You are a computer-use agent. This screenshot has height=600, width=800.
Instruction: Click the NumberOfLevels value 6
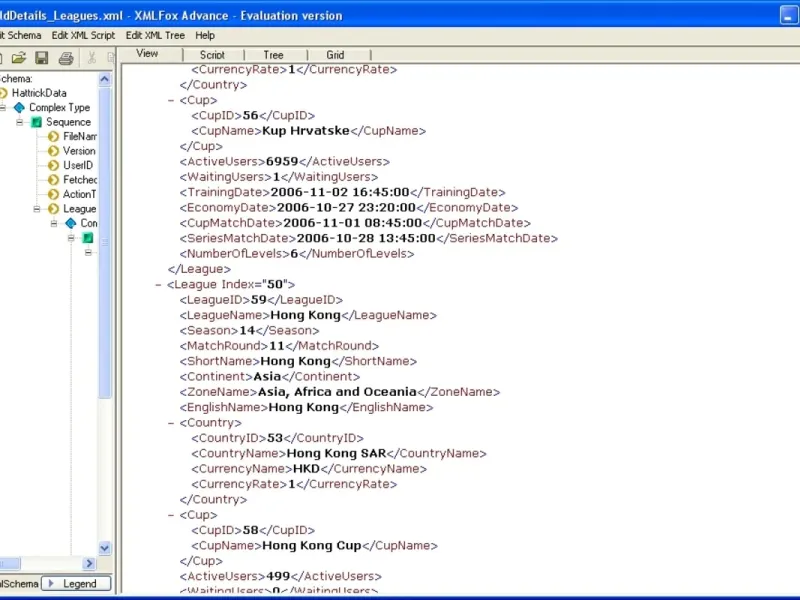pos(294,254)
